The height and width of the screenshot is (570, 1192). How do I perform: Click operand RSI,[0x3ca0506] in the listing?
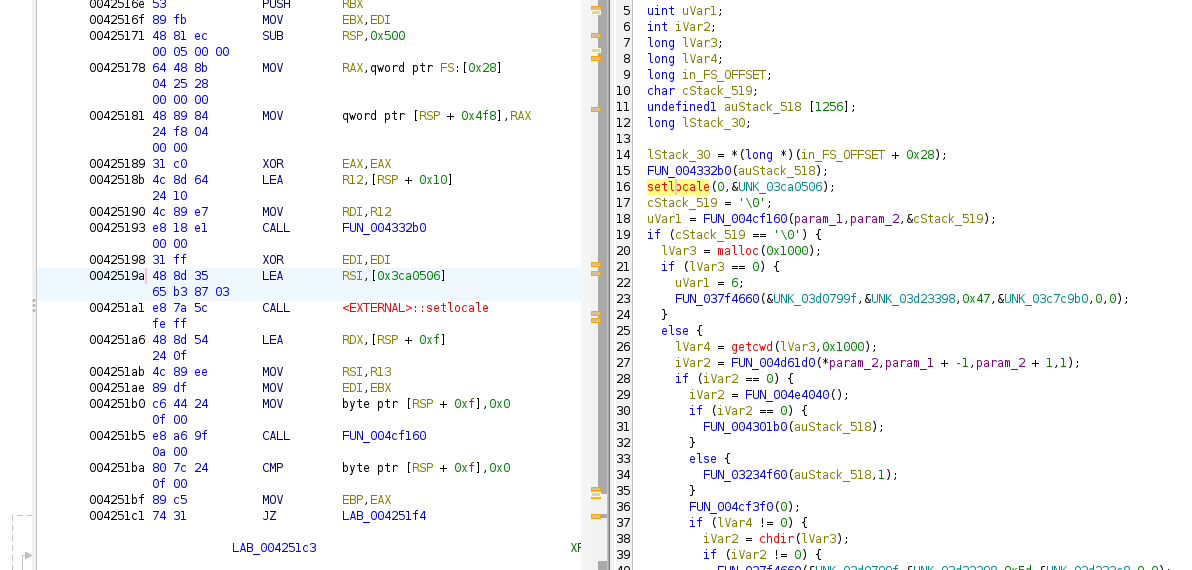394,275
